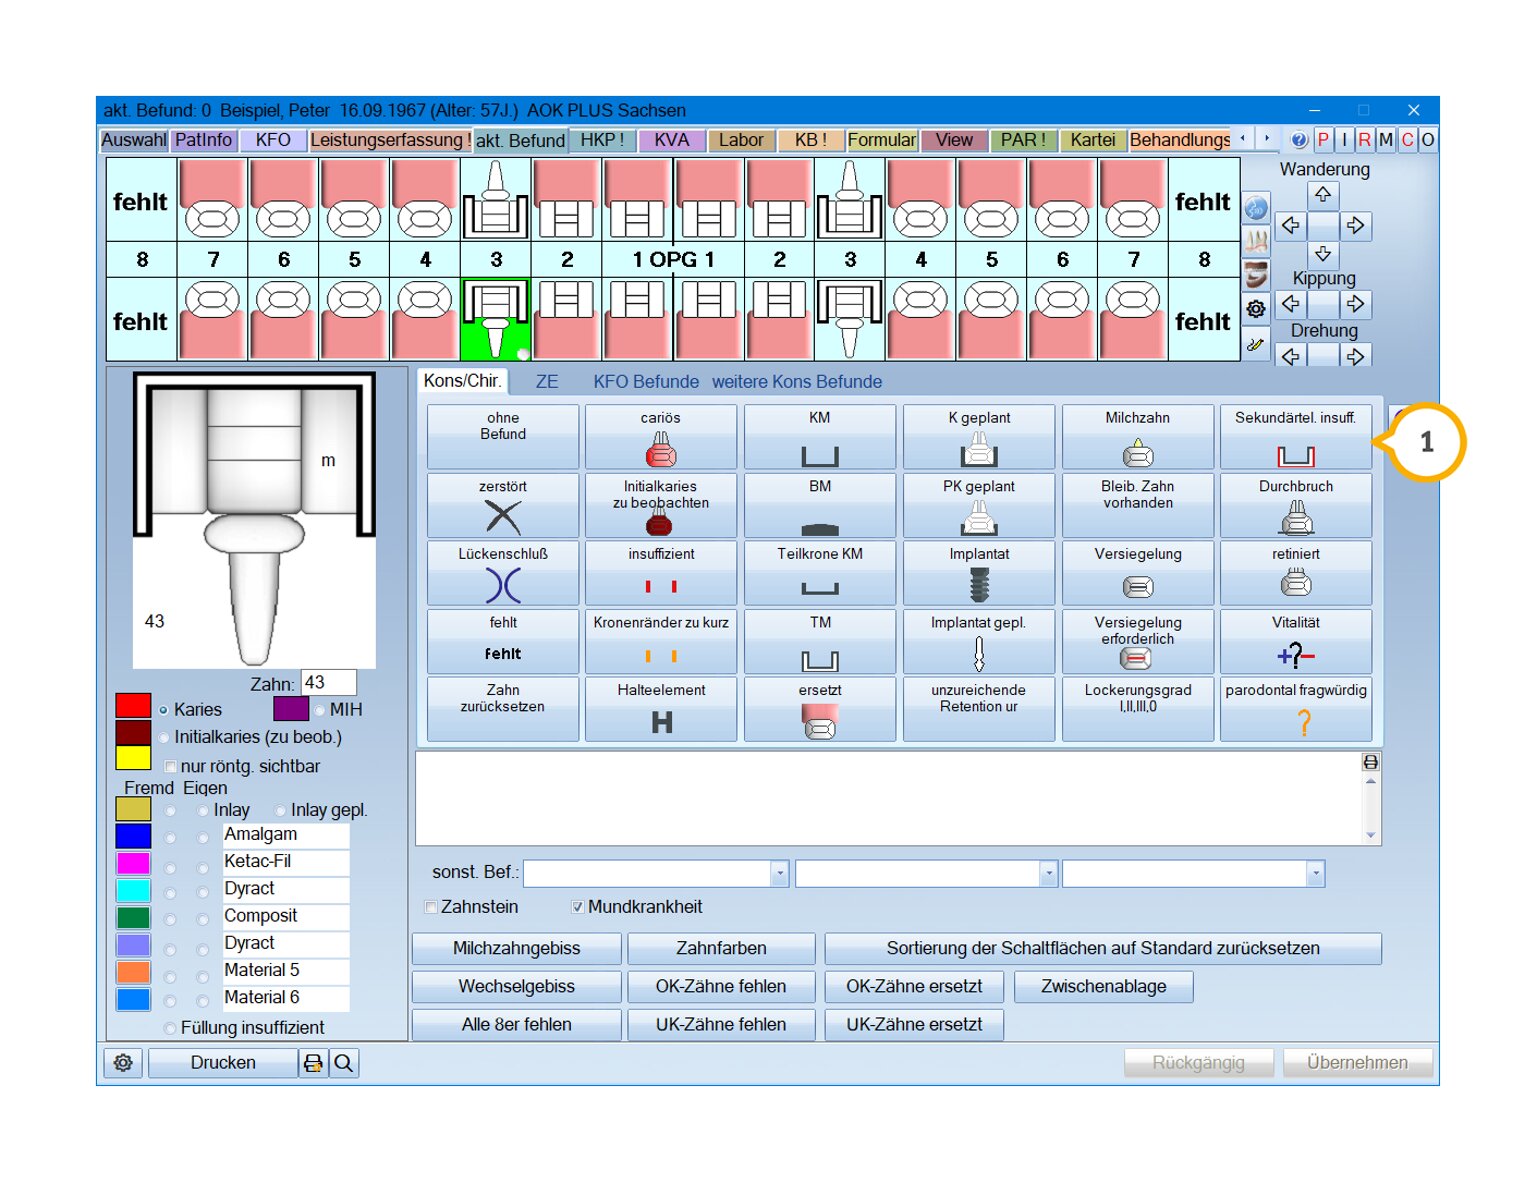Viewport: 1537px width, 1183px height.
Task: Expand the sonst. Bef. combo box next to label
Action: [779, 873]
